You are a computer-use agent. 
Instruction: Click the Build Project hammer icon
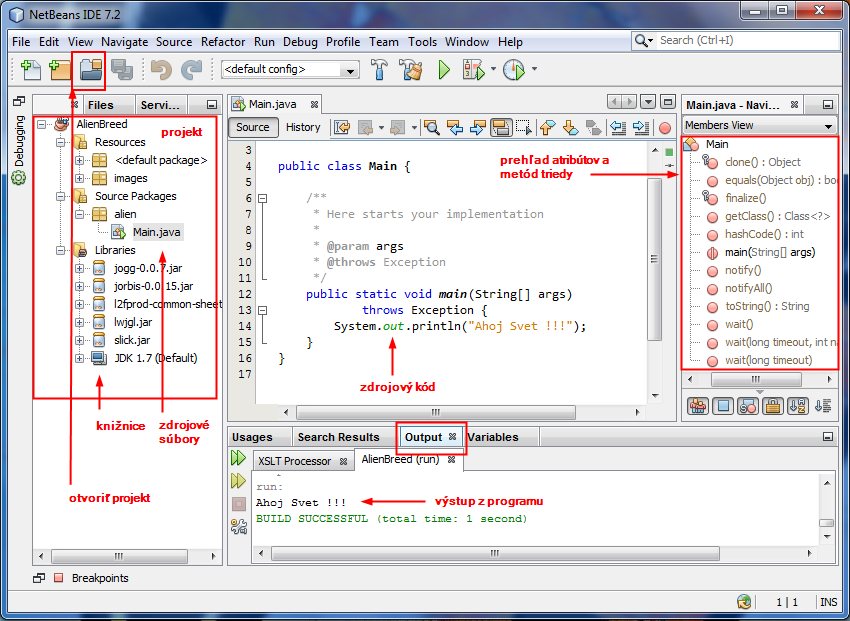379,69
